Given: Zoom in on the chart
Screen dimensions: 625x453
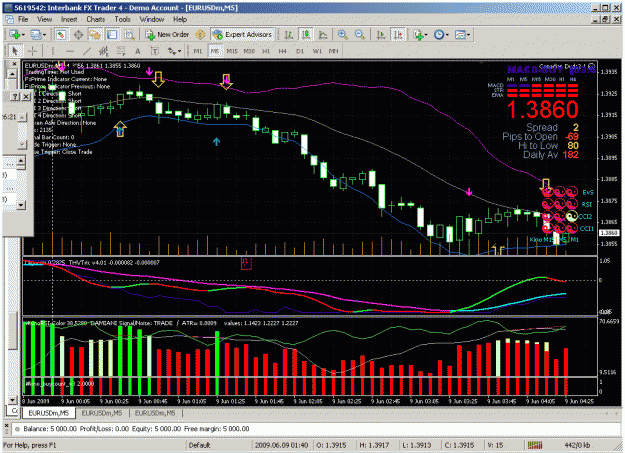Looking at the screenshot, I should coord(342,35).
